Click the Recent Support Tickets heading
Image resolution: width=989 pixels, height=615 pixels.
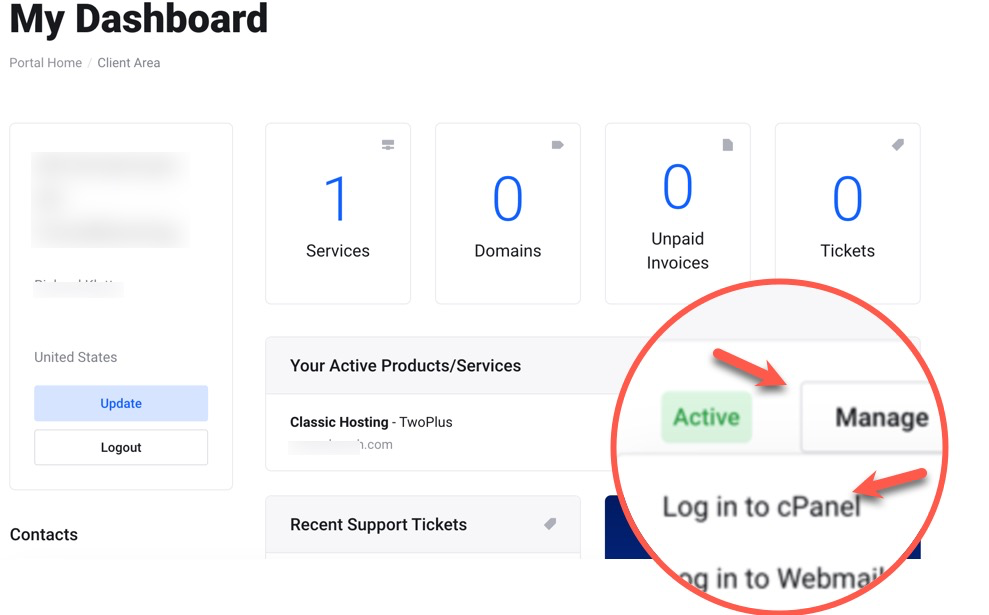(378, 525)
